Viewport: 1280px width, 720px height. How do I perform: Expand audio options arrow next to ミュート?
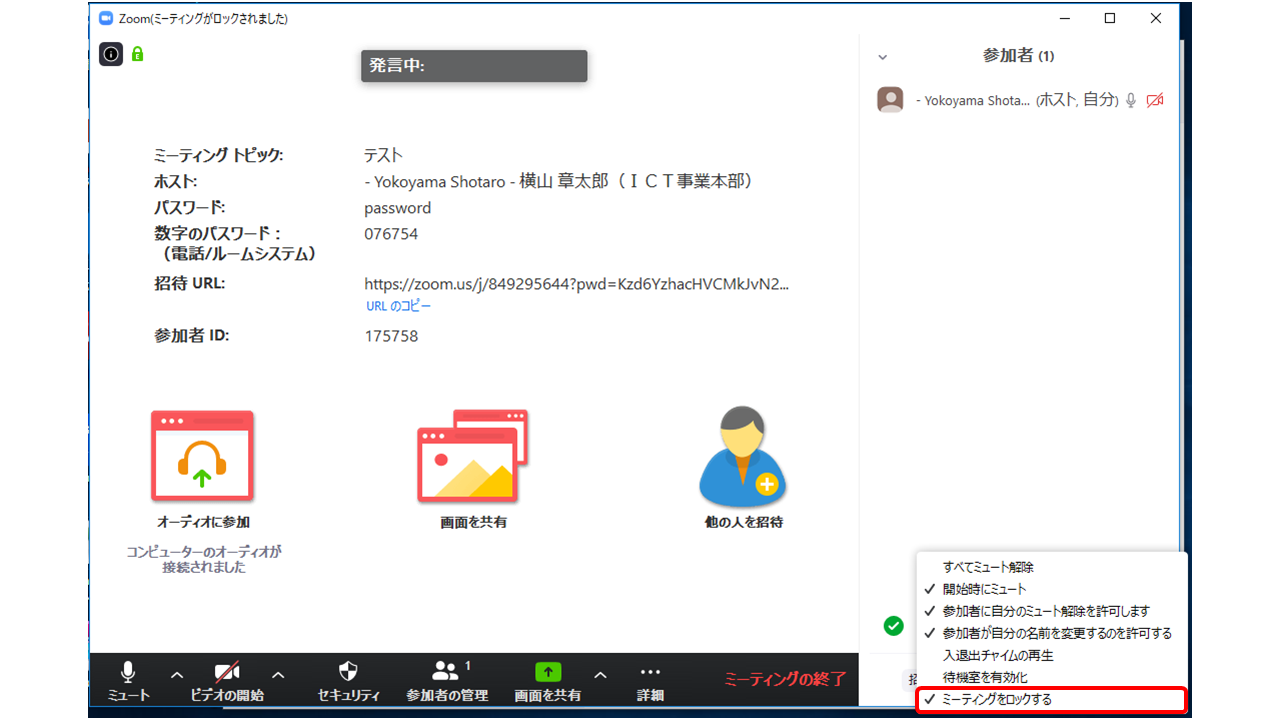pyautogui.click(x=176, y=674)
